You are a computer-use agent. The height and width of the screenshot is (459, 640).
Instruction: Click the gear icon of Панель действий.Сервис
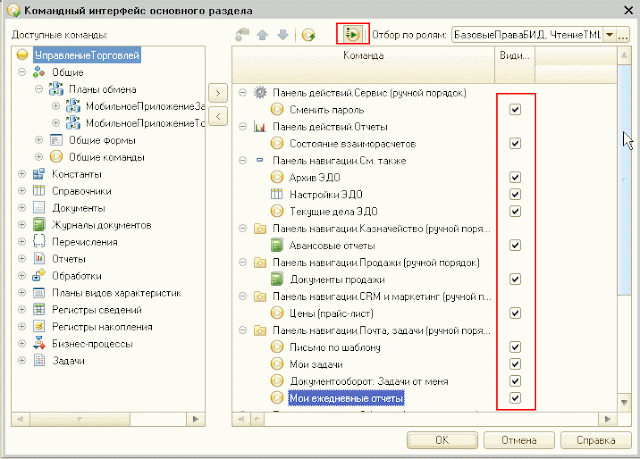[260, 93]
